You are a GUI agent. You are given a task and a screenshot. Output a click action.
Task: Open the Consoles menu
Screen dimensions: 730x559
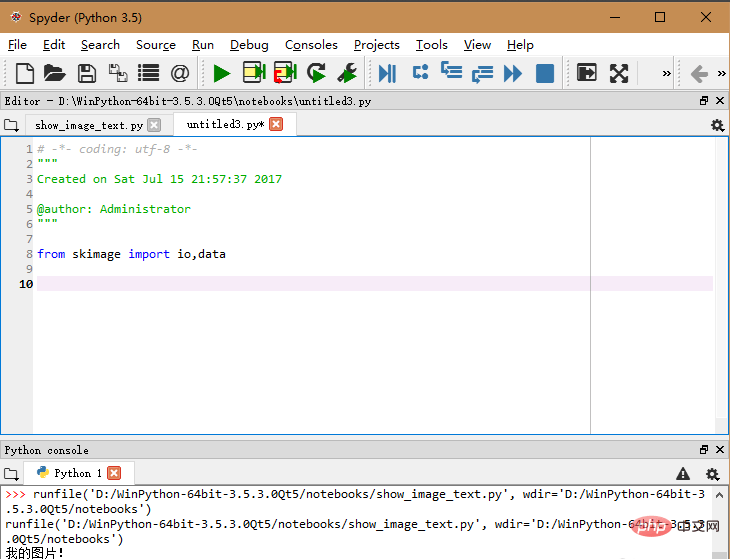pos(311,45)
